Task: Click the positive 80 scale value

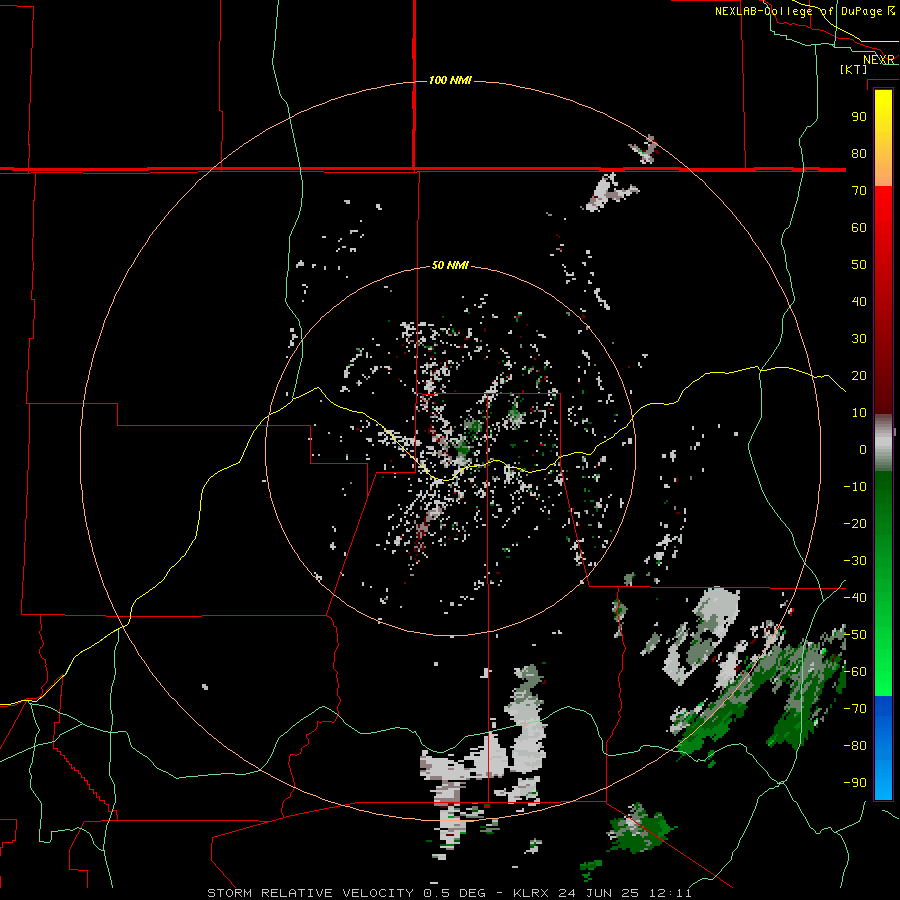Action: point(859,153)
